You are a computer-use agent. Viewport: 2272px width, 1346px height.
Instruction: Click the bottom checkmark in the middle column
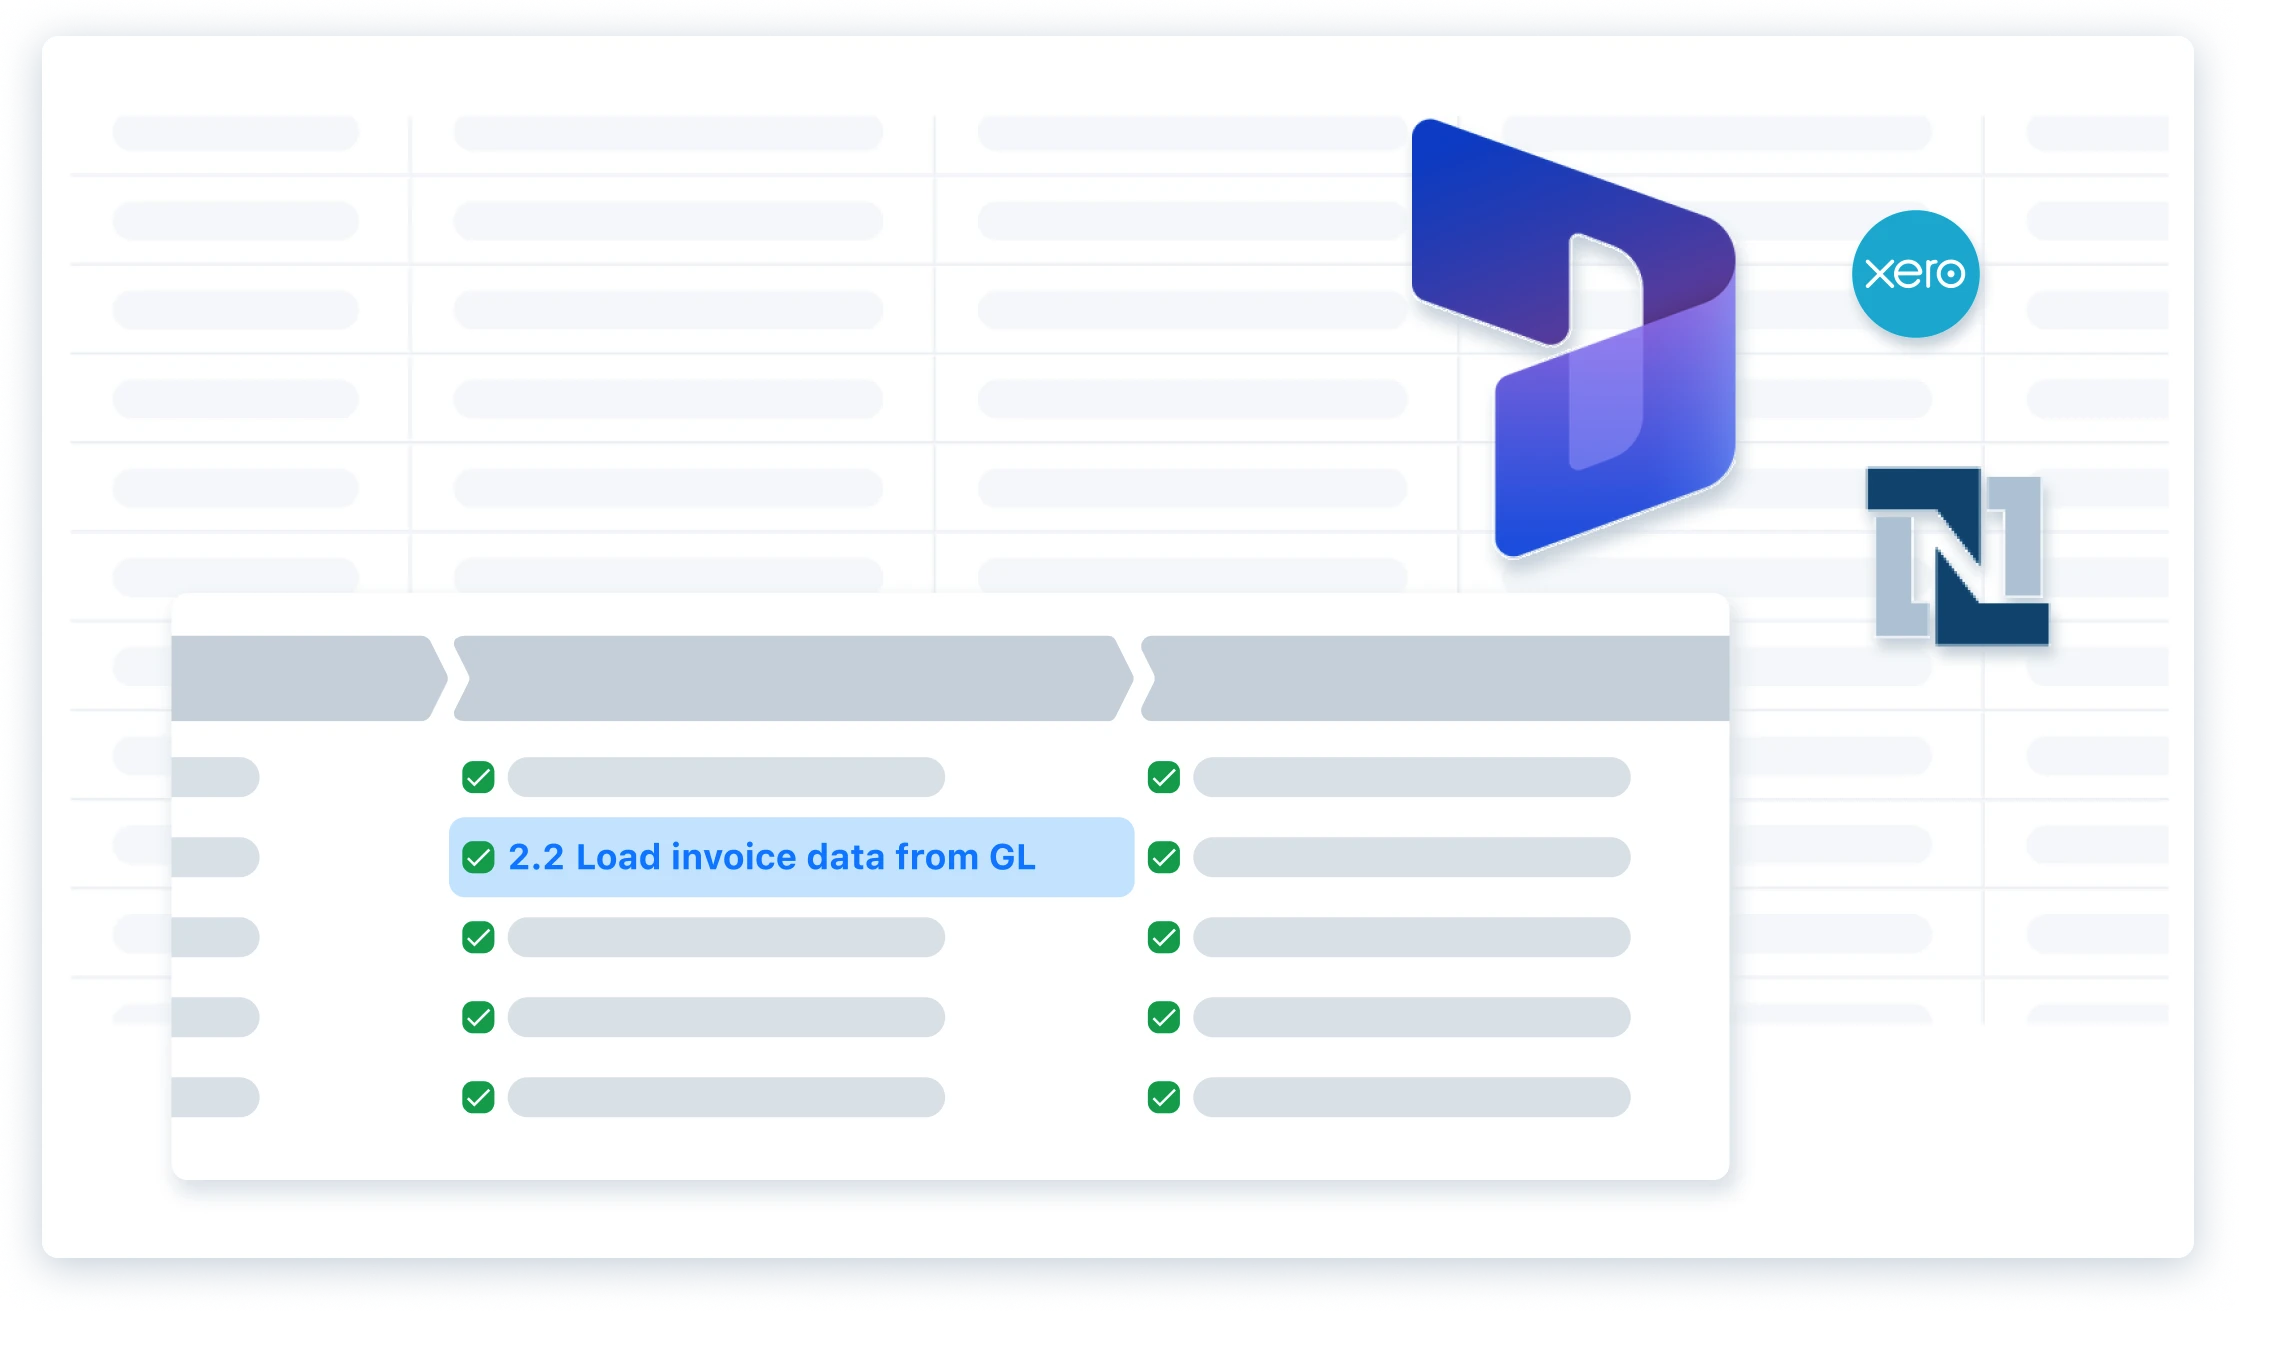[x=477, y=1097]
